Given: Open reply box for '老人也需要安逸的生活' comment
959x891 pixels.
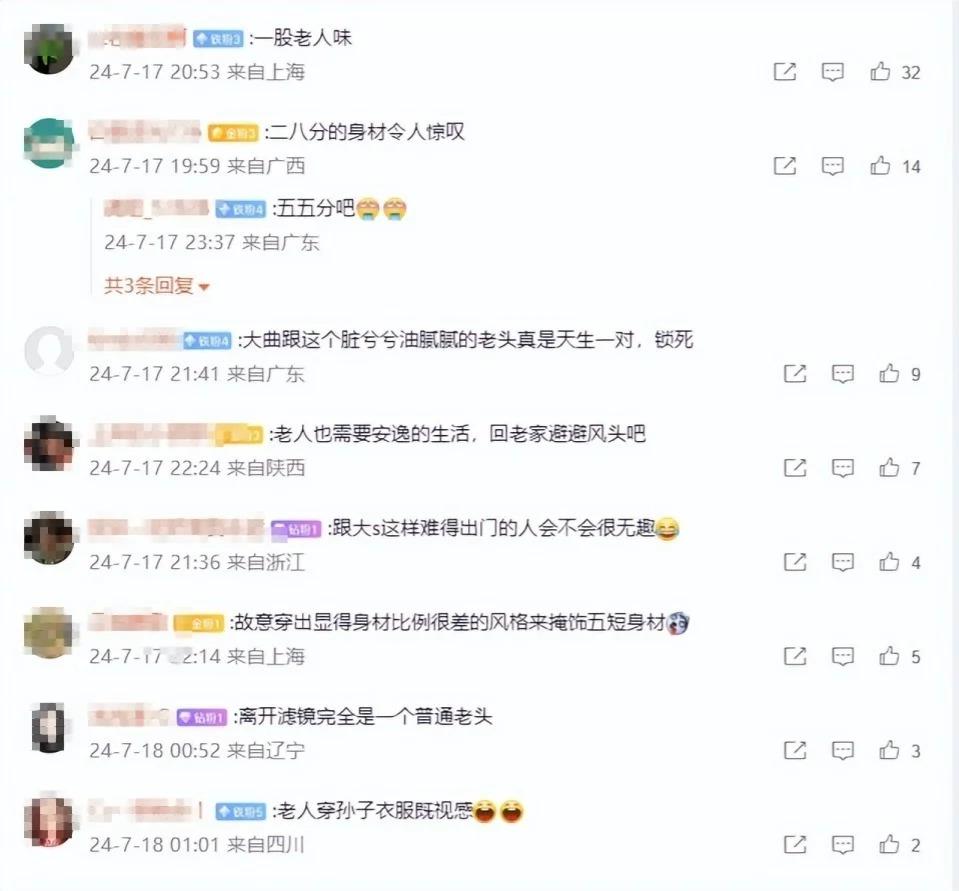Looking at the screenshot, I should [843, 468].
